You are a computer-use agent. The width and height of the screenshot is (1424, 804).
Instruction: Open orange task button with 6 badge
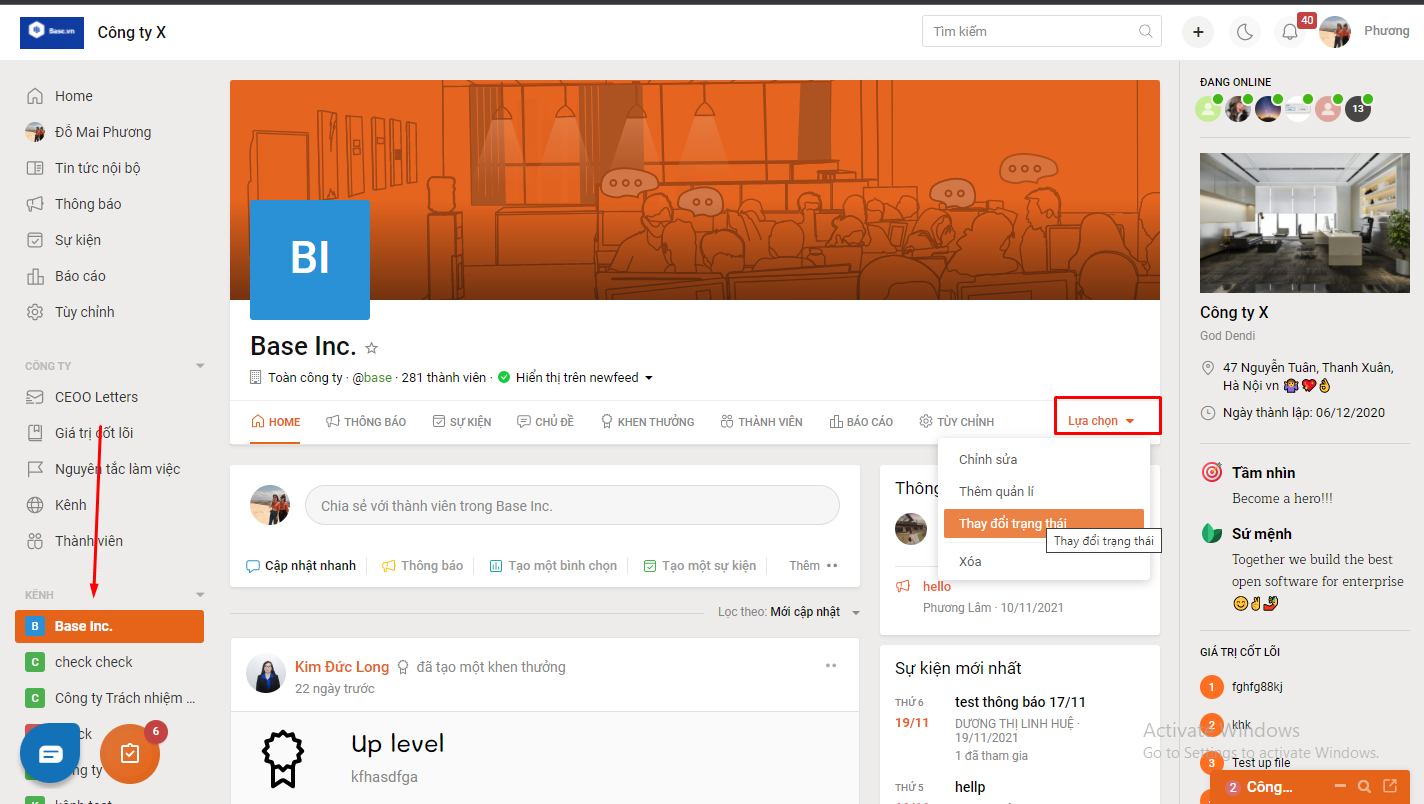pos(130,753)
